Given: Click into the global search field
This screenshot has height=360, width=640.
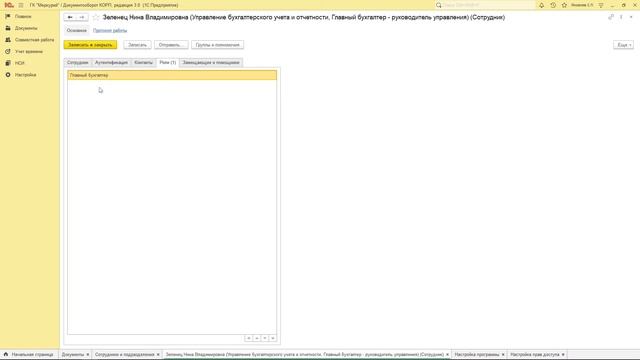Looking at the screenshot, I should pos(488,5).
